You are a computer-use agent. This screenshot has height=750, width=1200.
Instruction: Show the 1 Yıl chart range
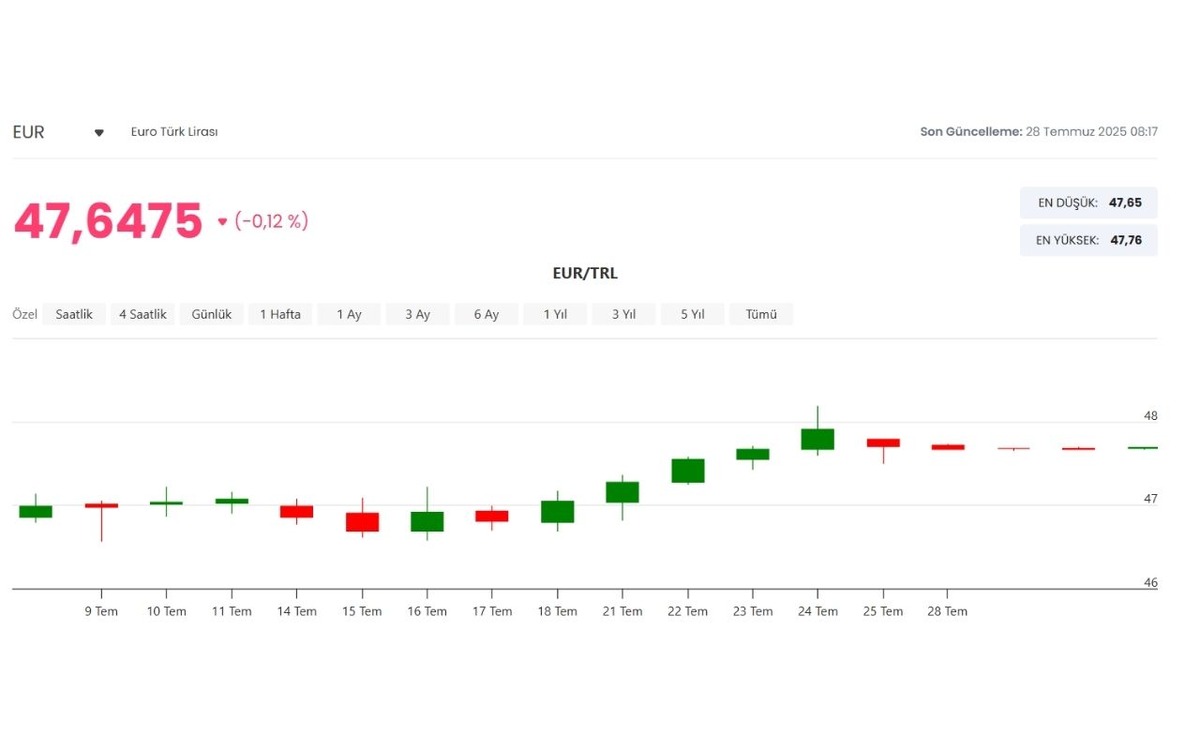(555, 314)
